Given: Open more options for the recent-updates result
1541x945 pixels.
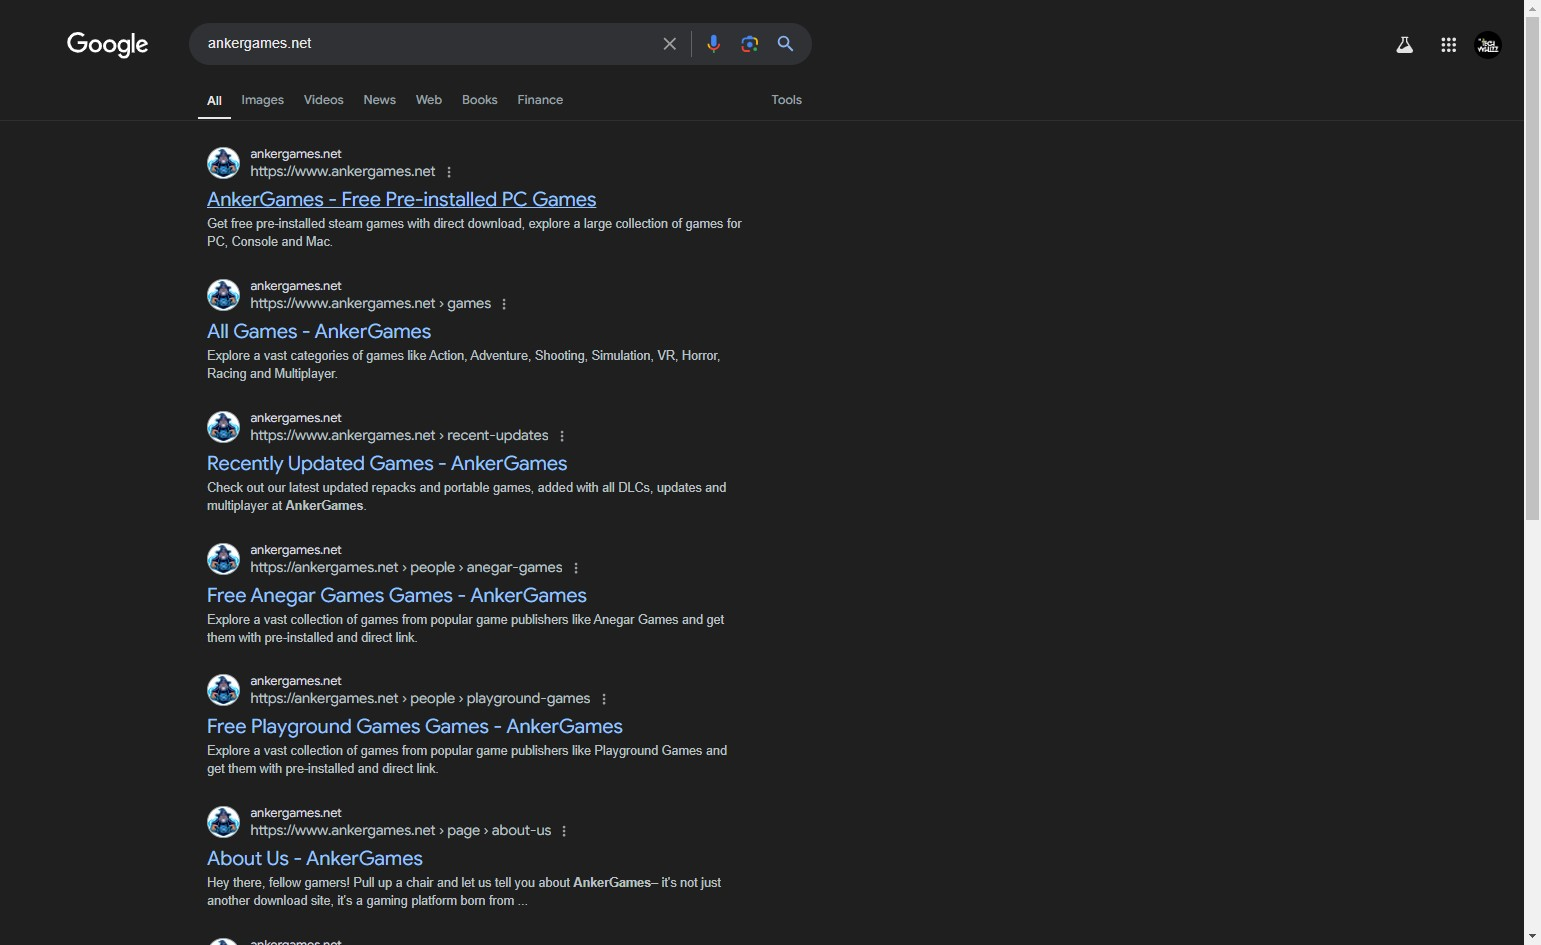Looking at the screenshot, I should (x=562, y=436).
